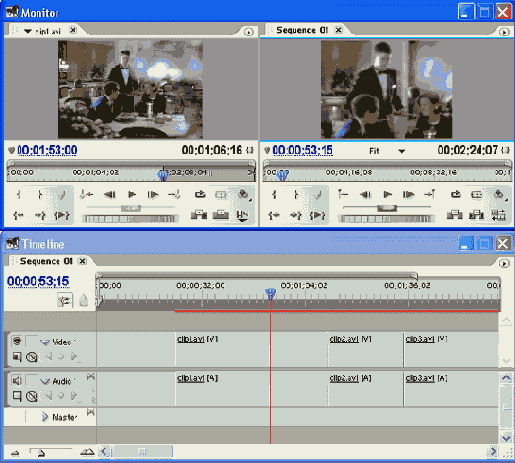515x463 pixels.
Task: Open the Fit zoom level dropdown
Action: pyautogui.click(x=402, y=152)
